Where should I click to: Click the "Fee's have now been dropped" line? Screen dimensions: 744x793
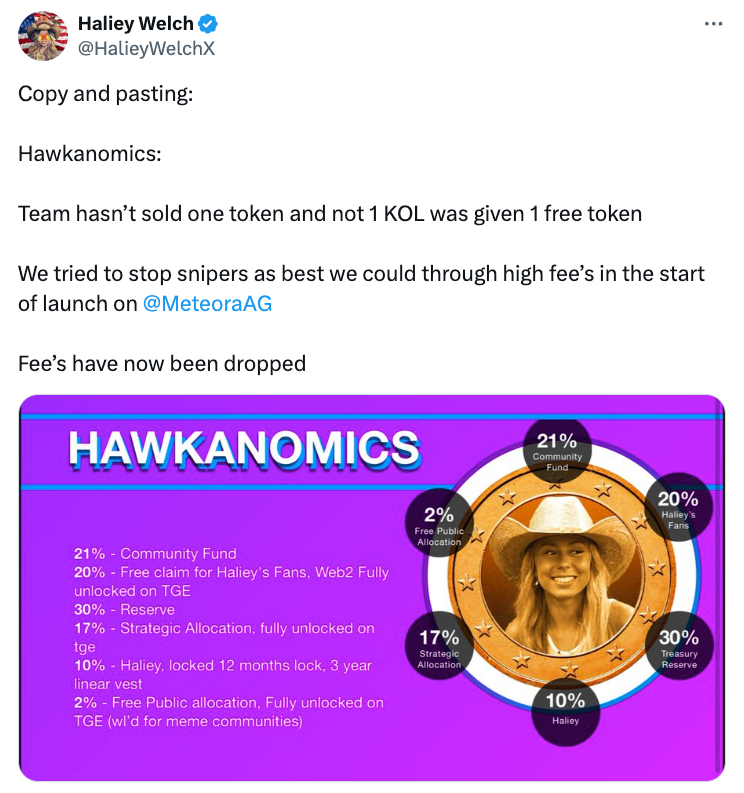point(162,364)
